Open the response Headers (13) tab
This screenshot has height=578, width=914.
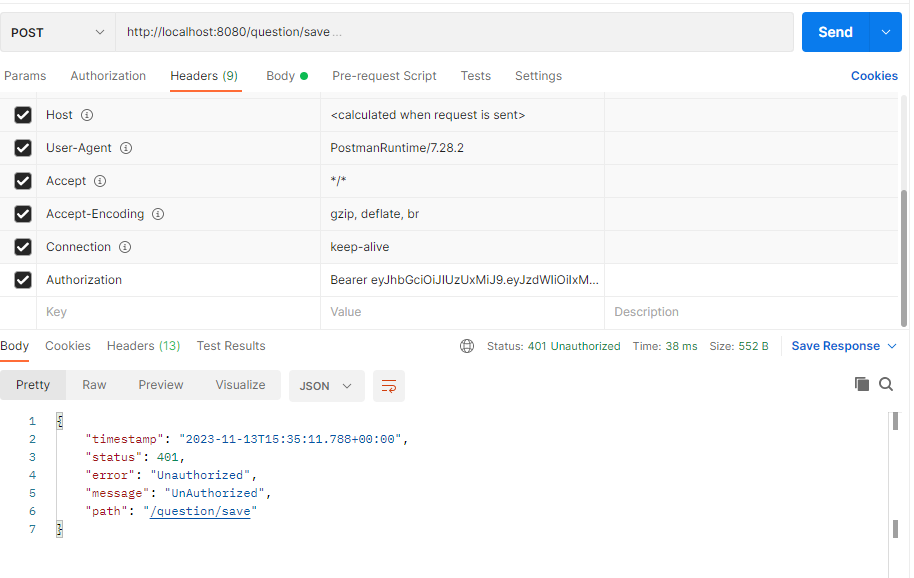pyautogui.click(x=143, y=345)
